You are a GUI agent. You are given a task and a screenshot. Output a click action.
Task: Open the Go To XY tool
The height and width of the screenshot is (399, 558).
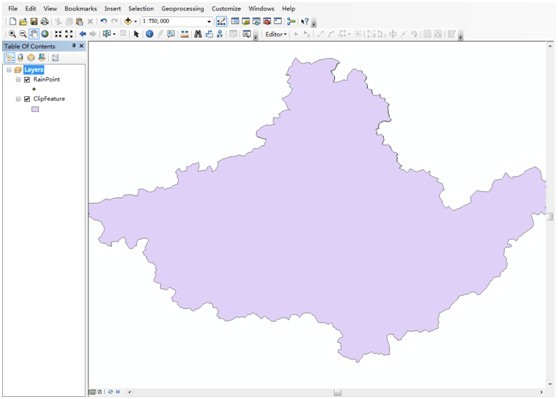[220, 34]
